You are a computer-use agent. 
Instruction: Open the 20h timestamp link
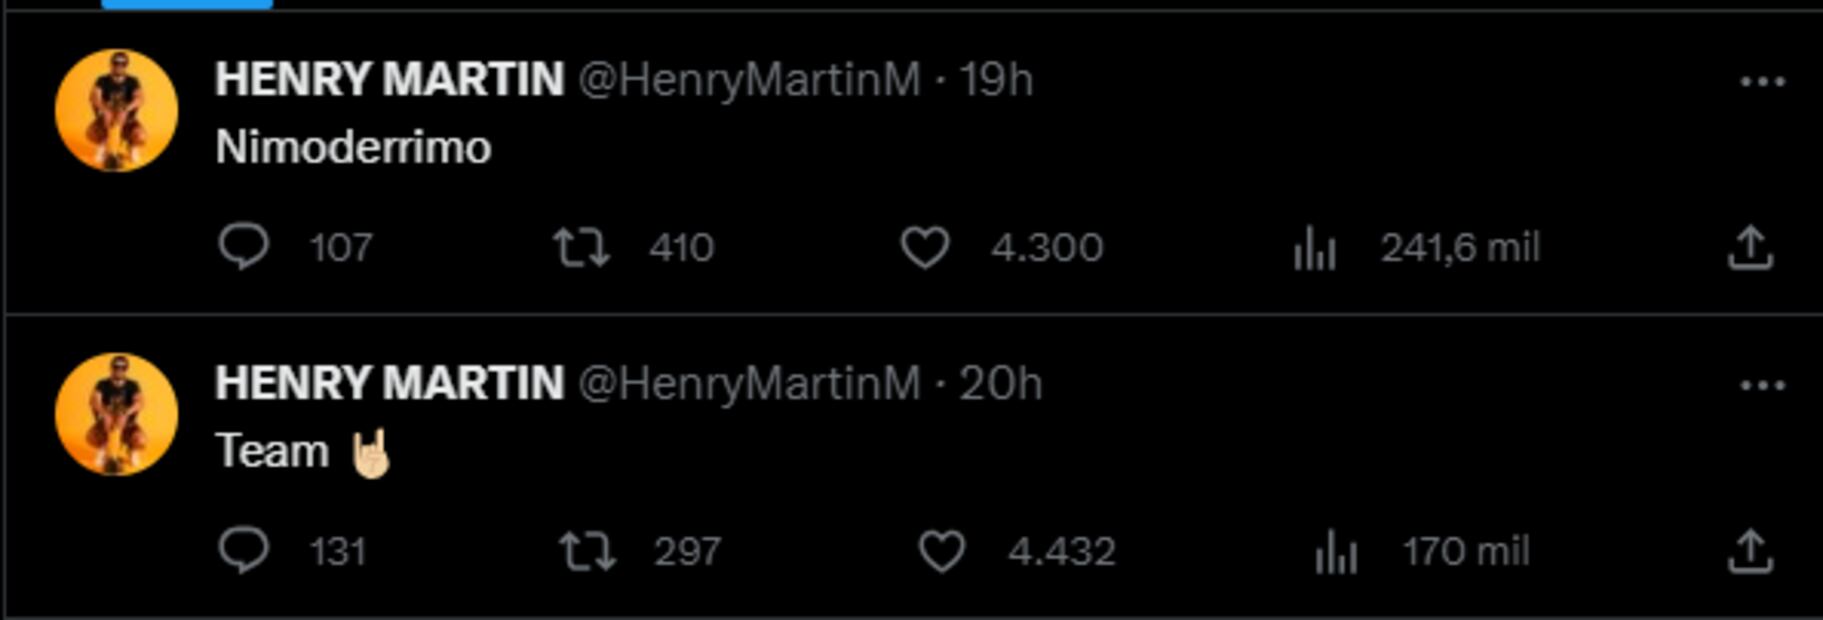pyautogui.click(x=1000, y=384)
